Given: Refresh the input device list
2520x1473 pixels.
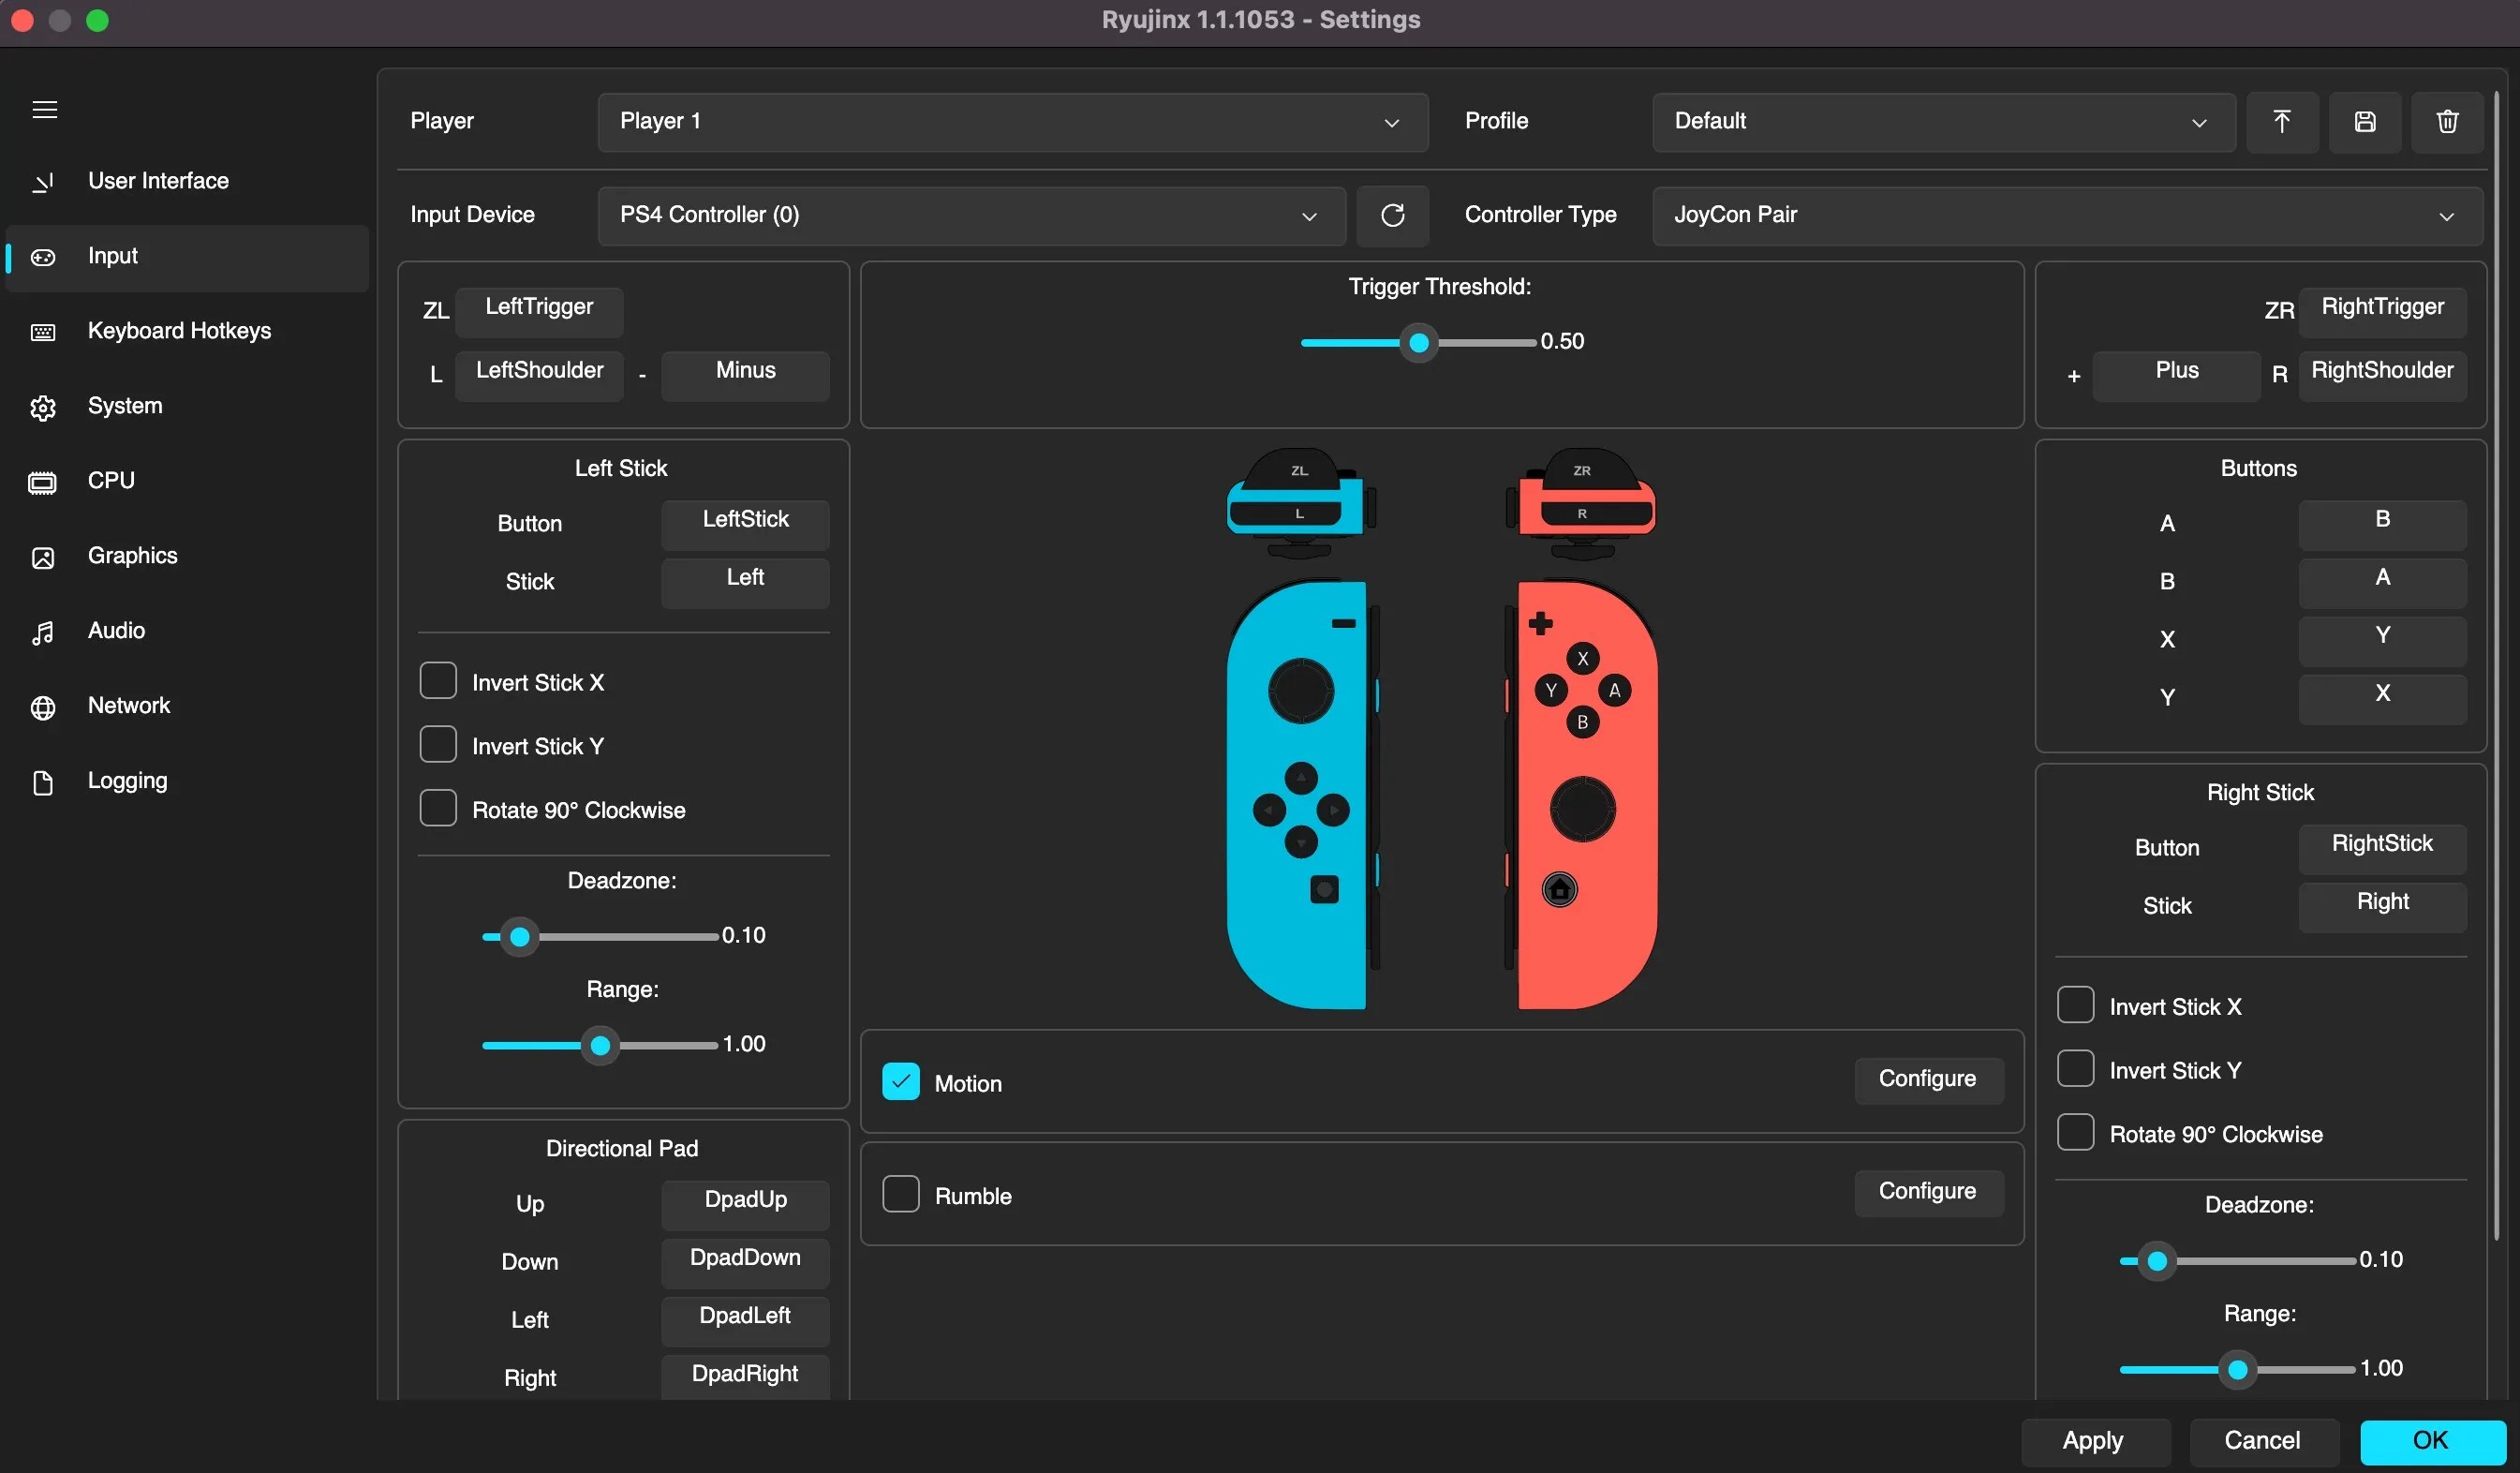Looking at the screenshot, I should (1392, 215).
